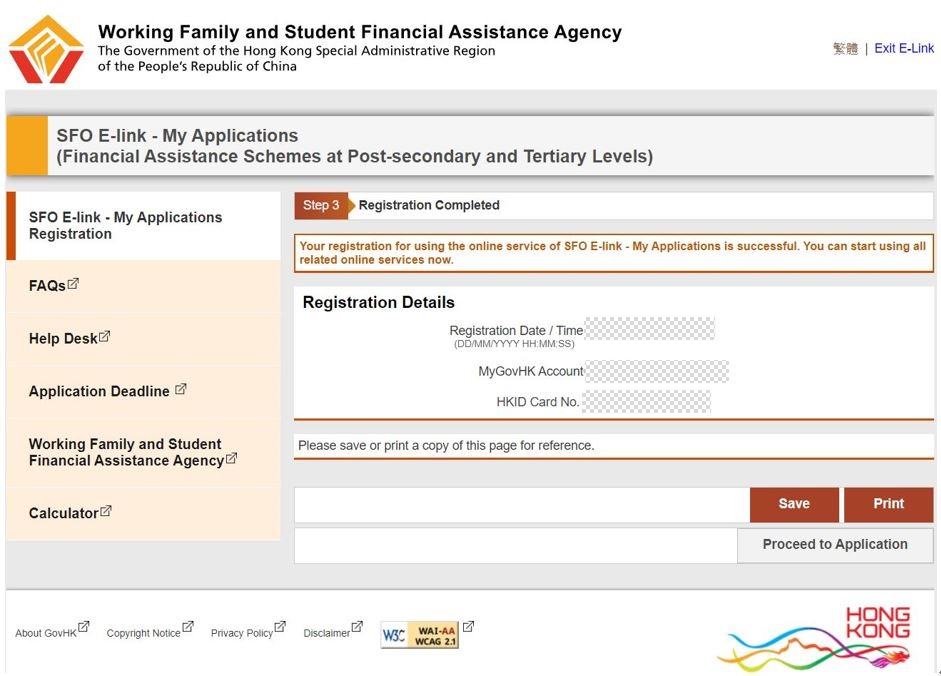Switch language to Traditional Chinese
Image resolution: width=941 pixels, height=676 pixels.
click(845, 48)
